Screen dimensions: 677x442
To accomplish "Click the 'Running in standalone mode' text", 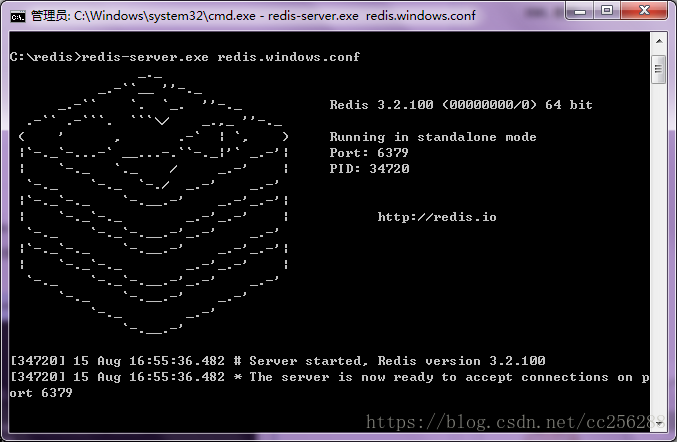I will click(x=433, y=137).
